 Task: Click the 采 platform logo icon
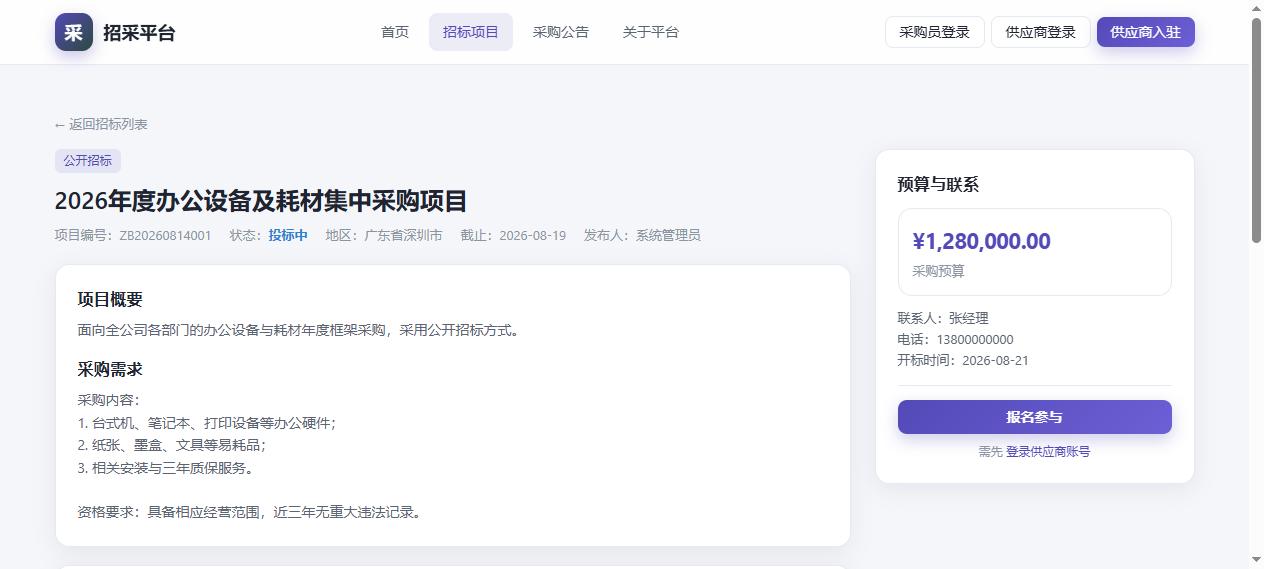click(73, 32)
